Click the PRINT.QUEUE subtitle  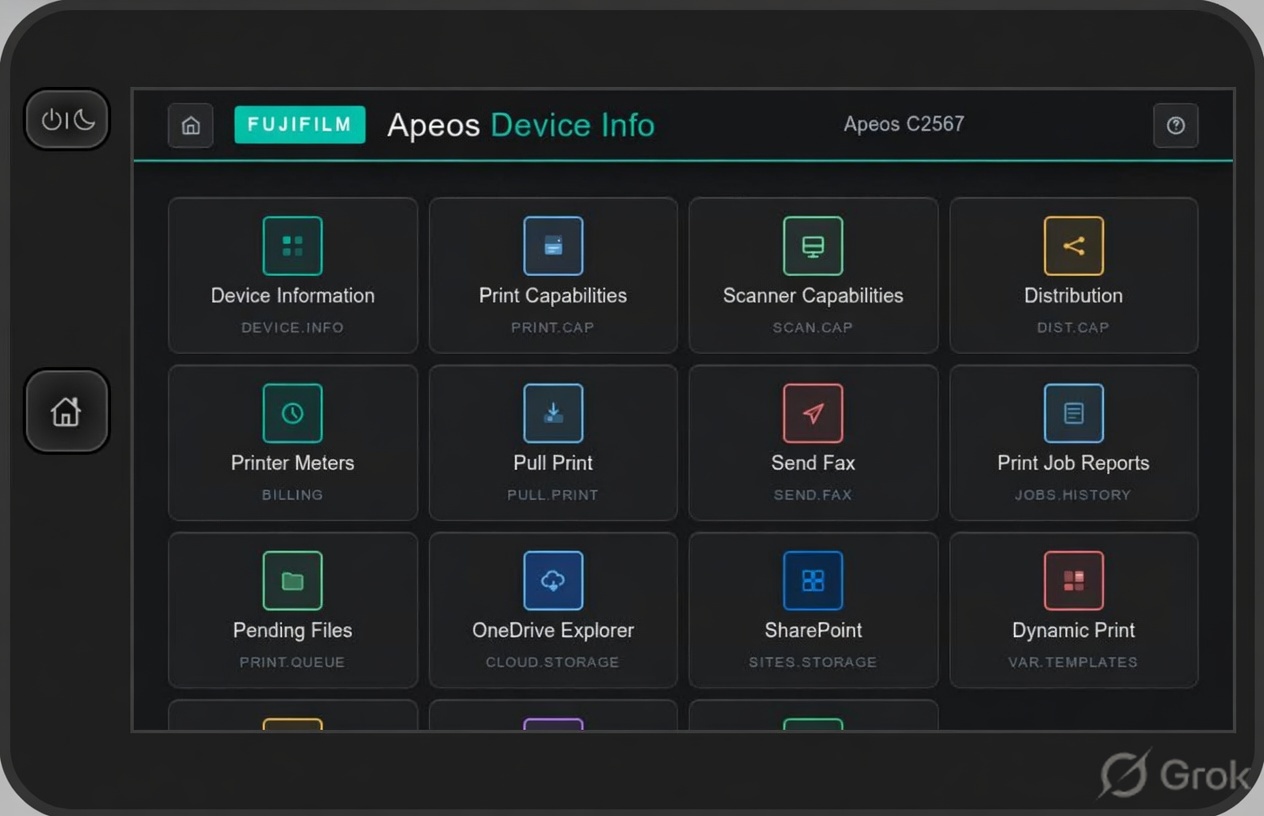[293, 661]
